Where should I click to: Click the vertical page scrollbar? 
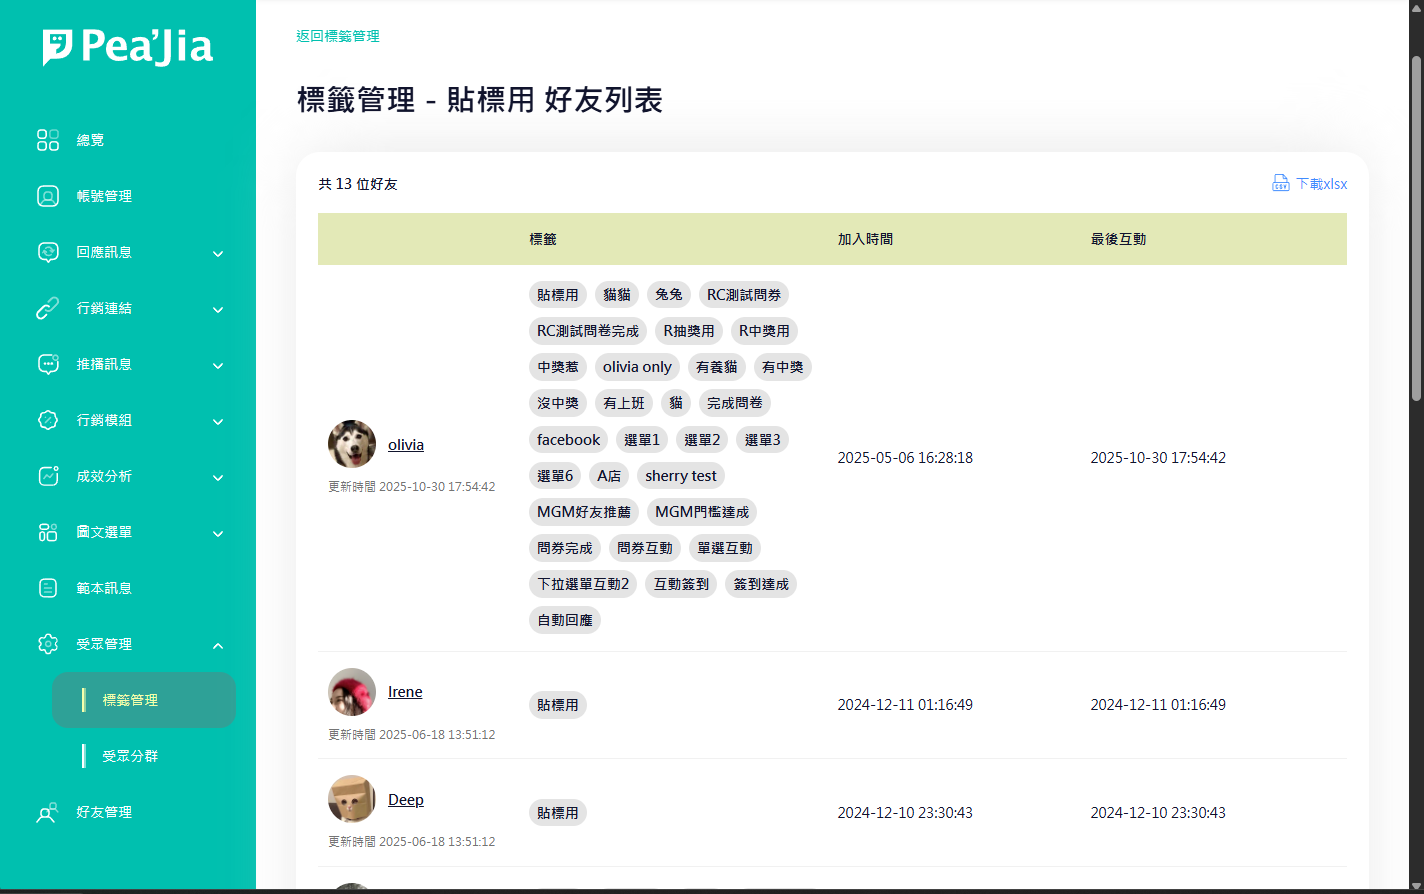(x=1416, y=230)
